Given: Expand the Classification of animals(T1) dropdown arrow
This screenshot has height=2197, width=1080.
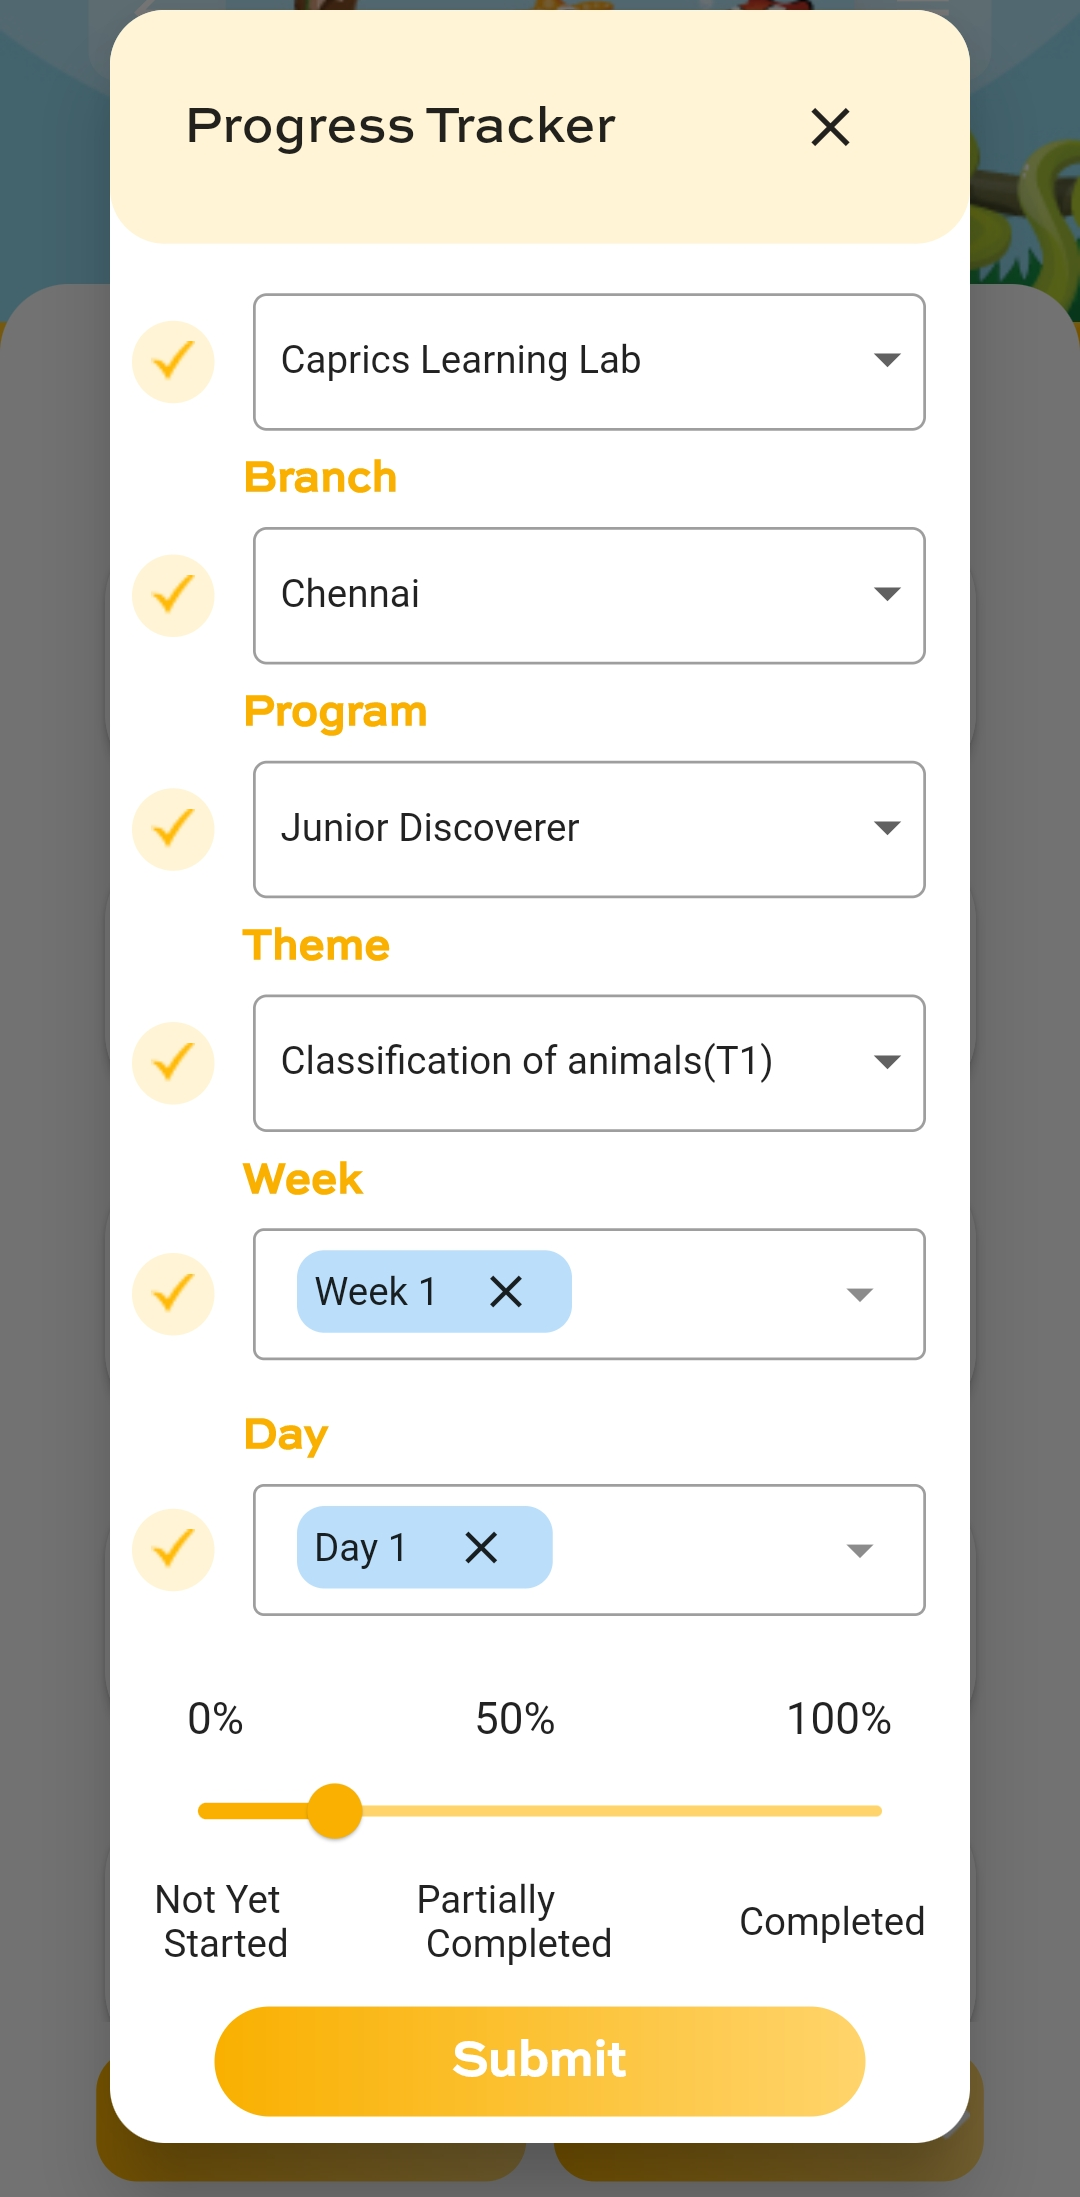Looking at the screenshot, I should 886,1062.
